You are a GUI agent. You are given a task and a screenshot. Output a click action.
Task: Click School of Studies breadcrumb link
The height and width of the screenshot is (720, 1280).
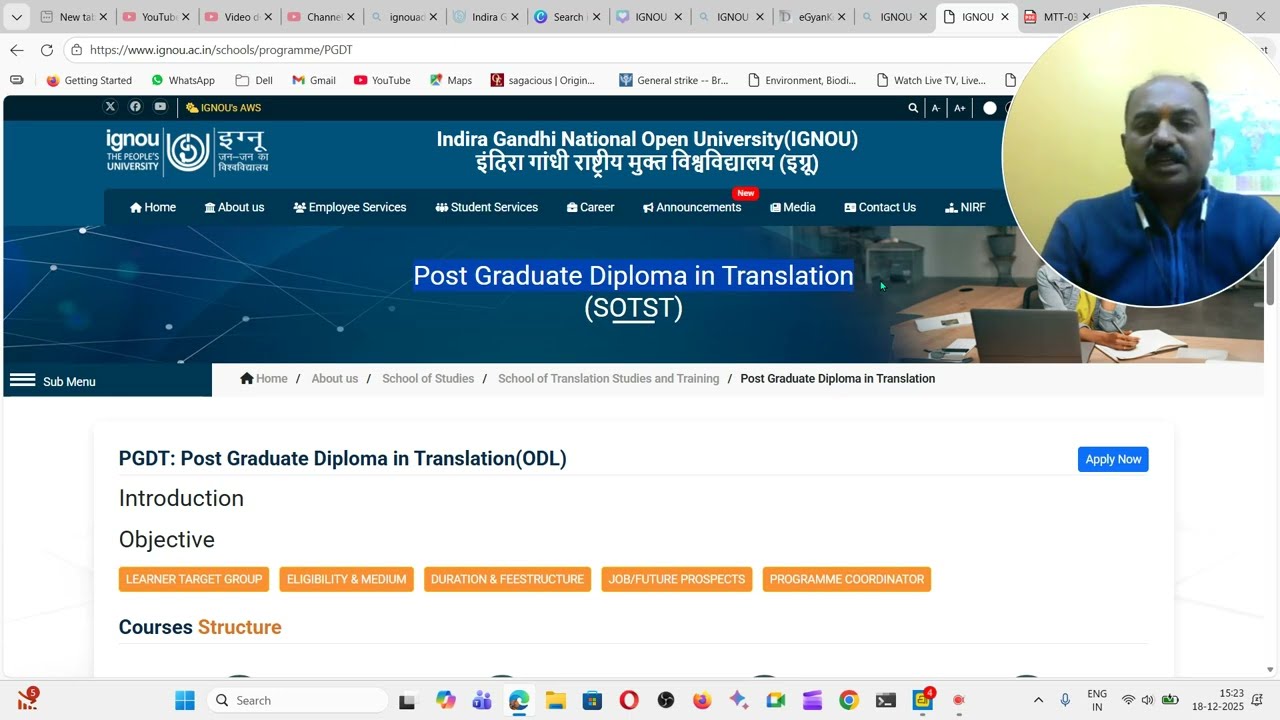point(428,379)
